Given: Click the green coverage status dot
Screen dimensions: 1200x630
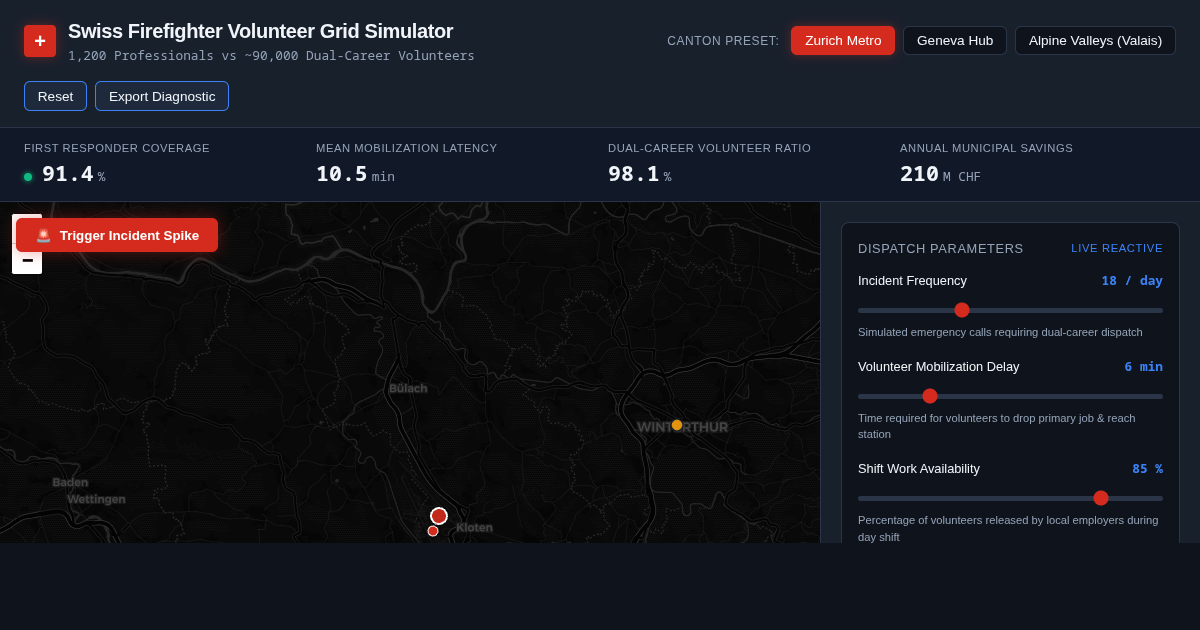Looking at the screenshot, I should tap(28, 177).
